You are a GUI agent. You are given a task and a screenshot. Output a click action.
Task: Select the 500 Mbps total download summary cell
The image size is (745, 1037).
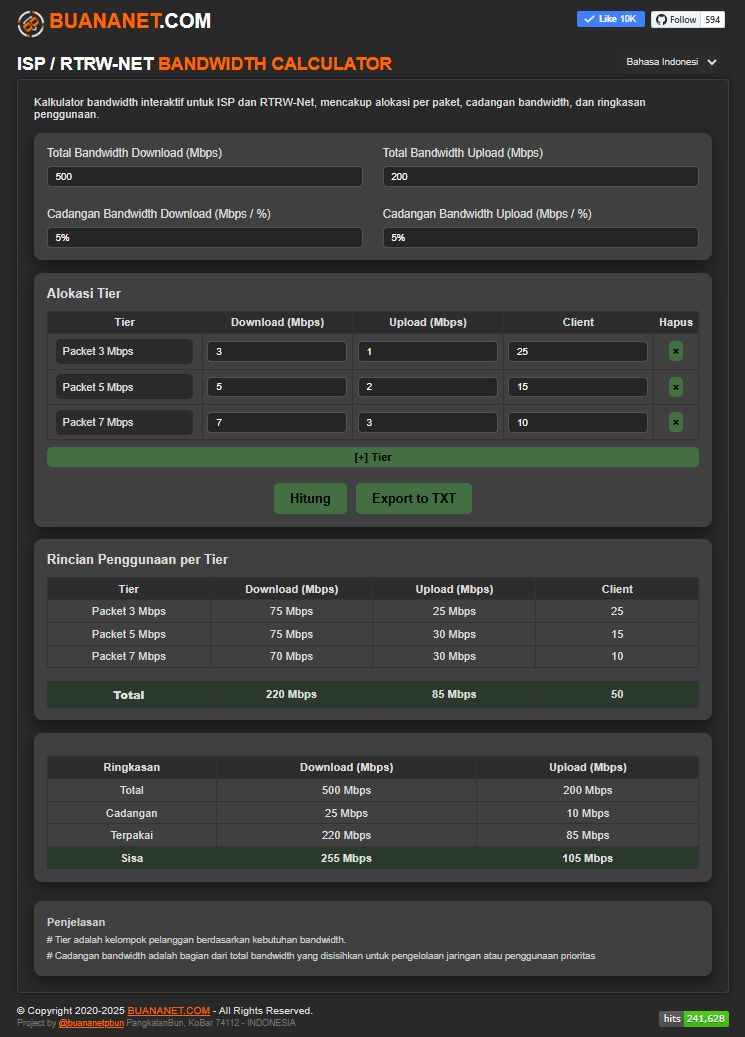coord(346,790)
